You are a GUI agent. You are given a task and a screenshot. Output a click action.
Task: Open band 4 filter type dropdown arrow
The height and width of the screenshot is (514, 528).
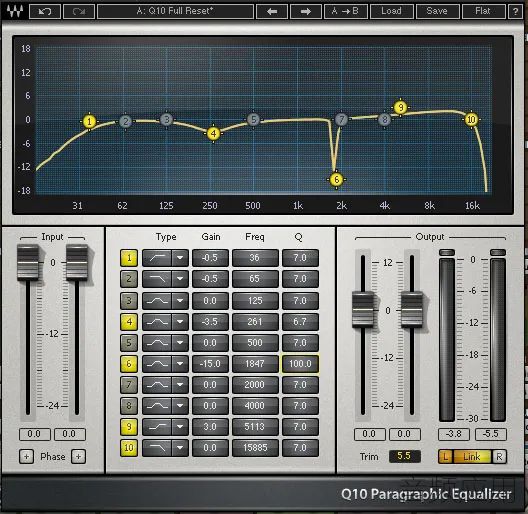[x=180, y=322]
